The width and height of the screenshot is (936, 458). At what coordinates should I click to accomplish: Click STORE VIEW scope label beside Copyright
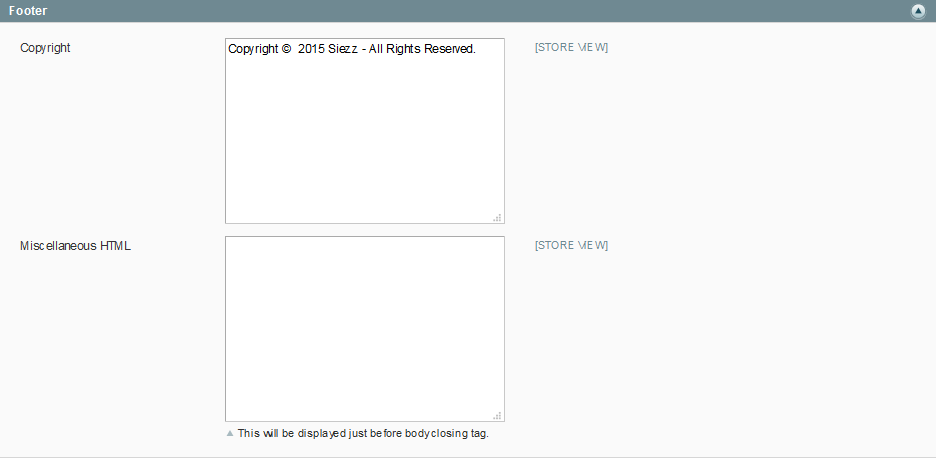tap(571, 48)
